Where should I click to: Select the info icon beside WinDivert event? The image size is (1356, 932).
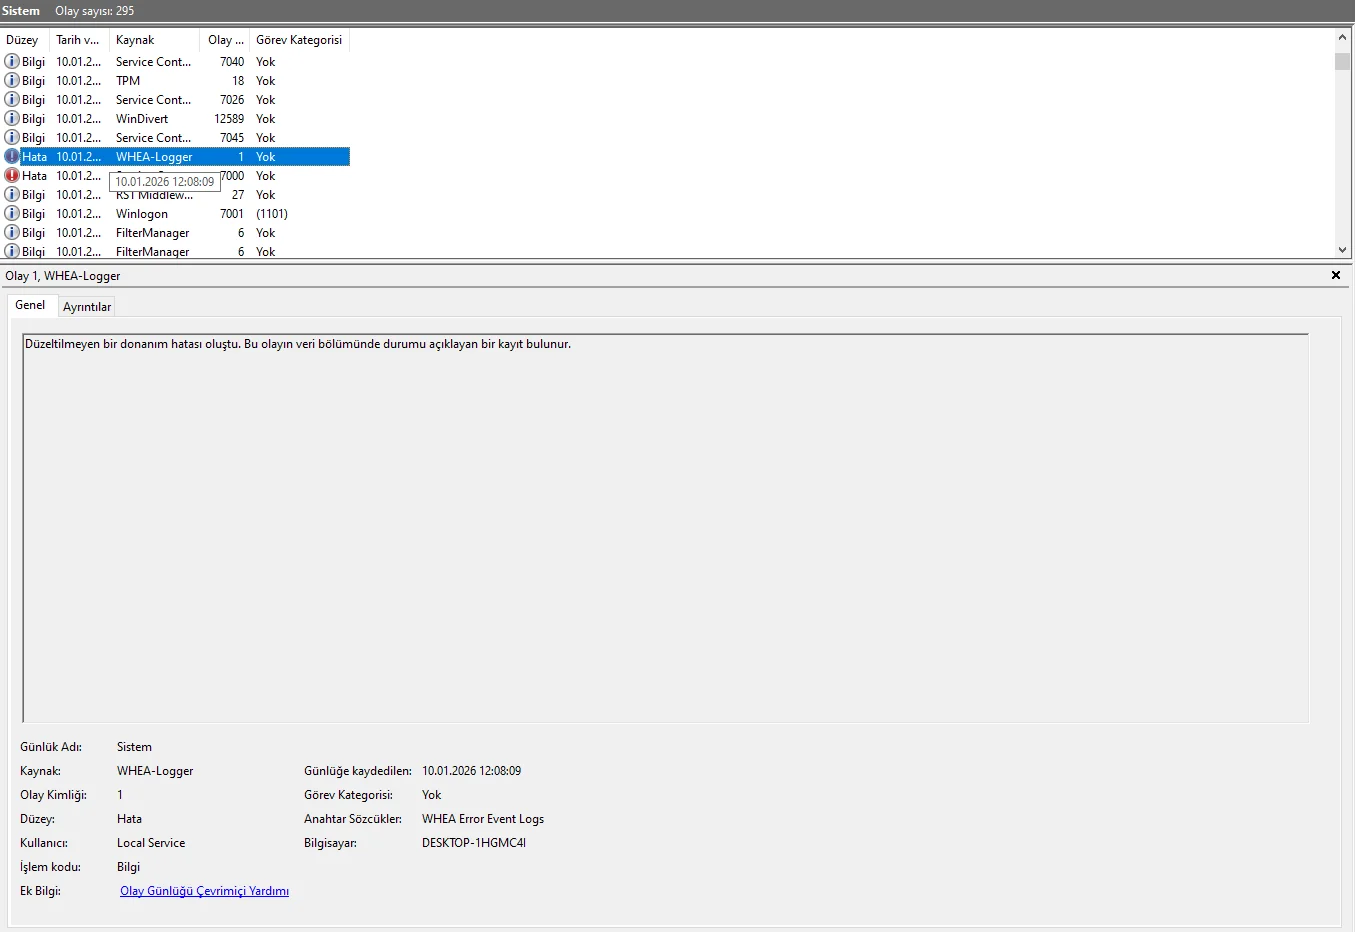12,119
